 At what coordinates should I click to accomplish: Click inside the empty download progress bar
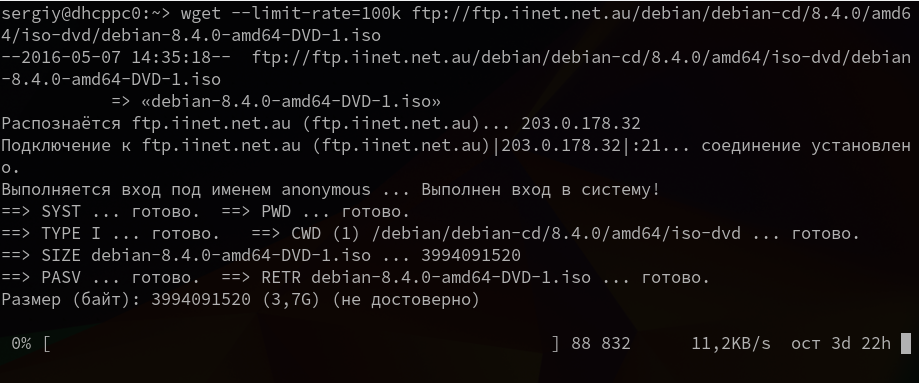[x=301, y=344]
